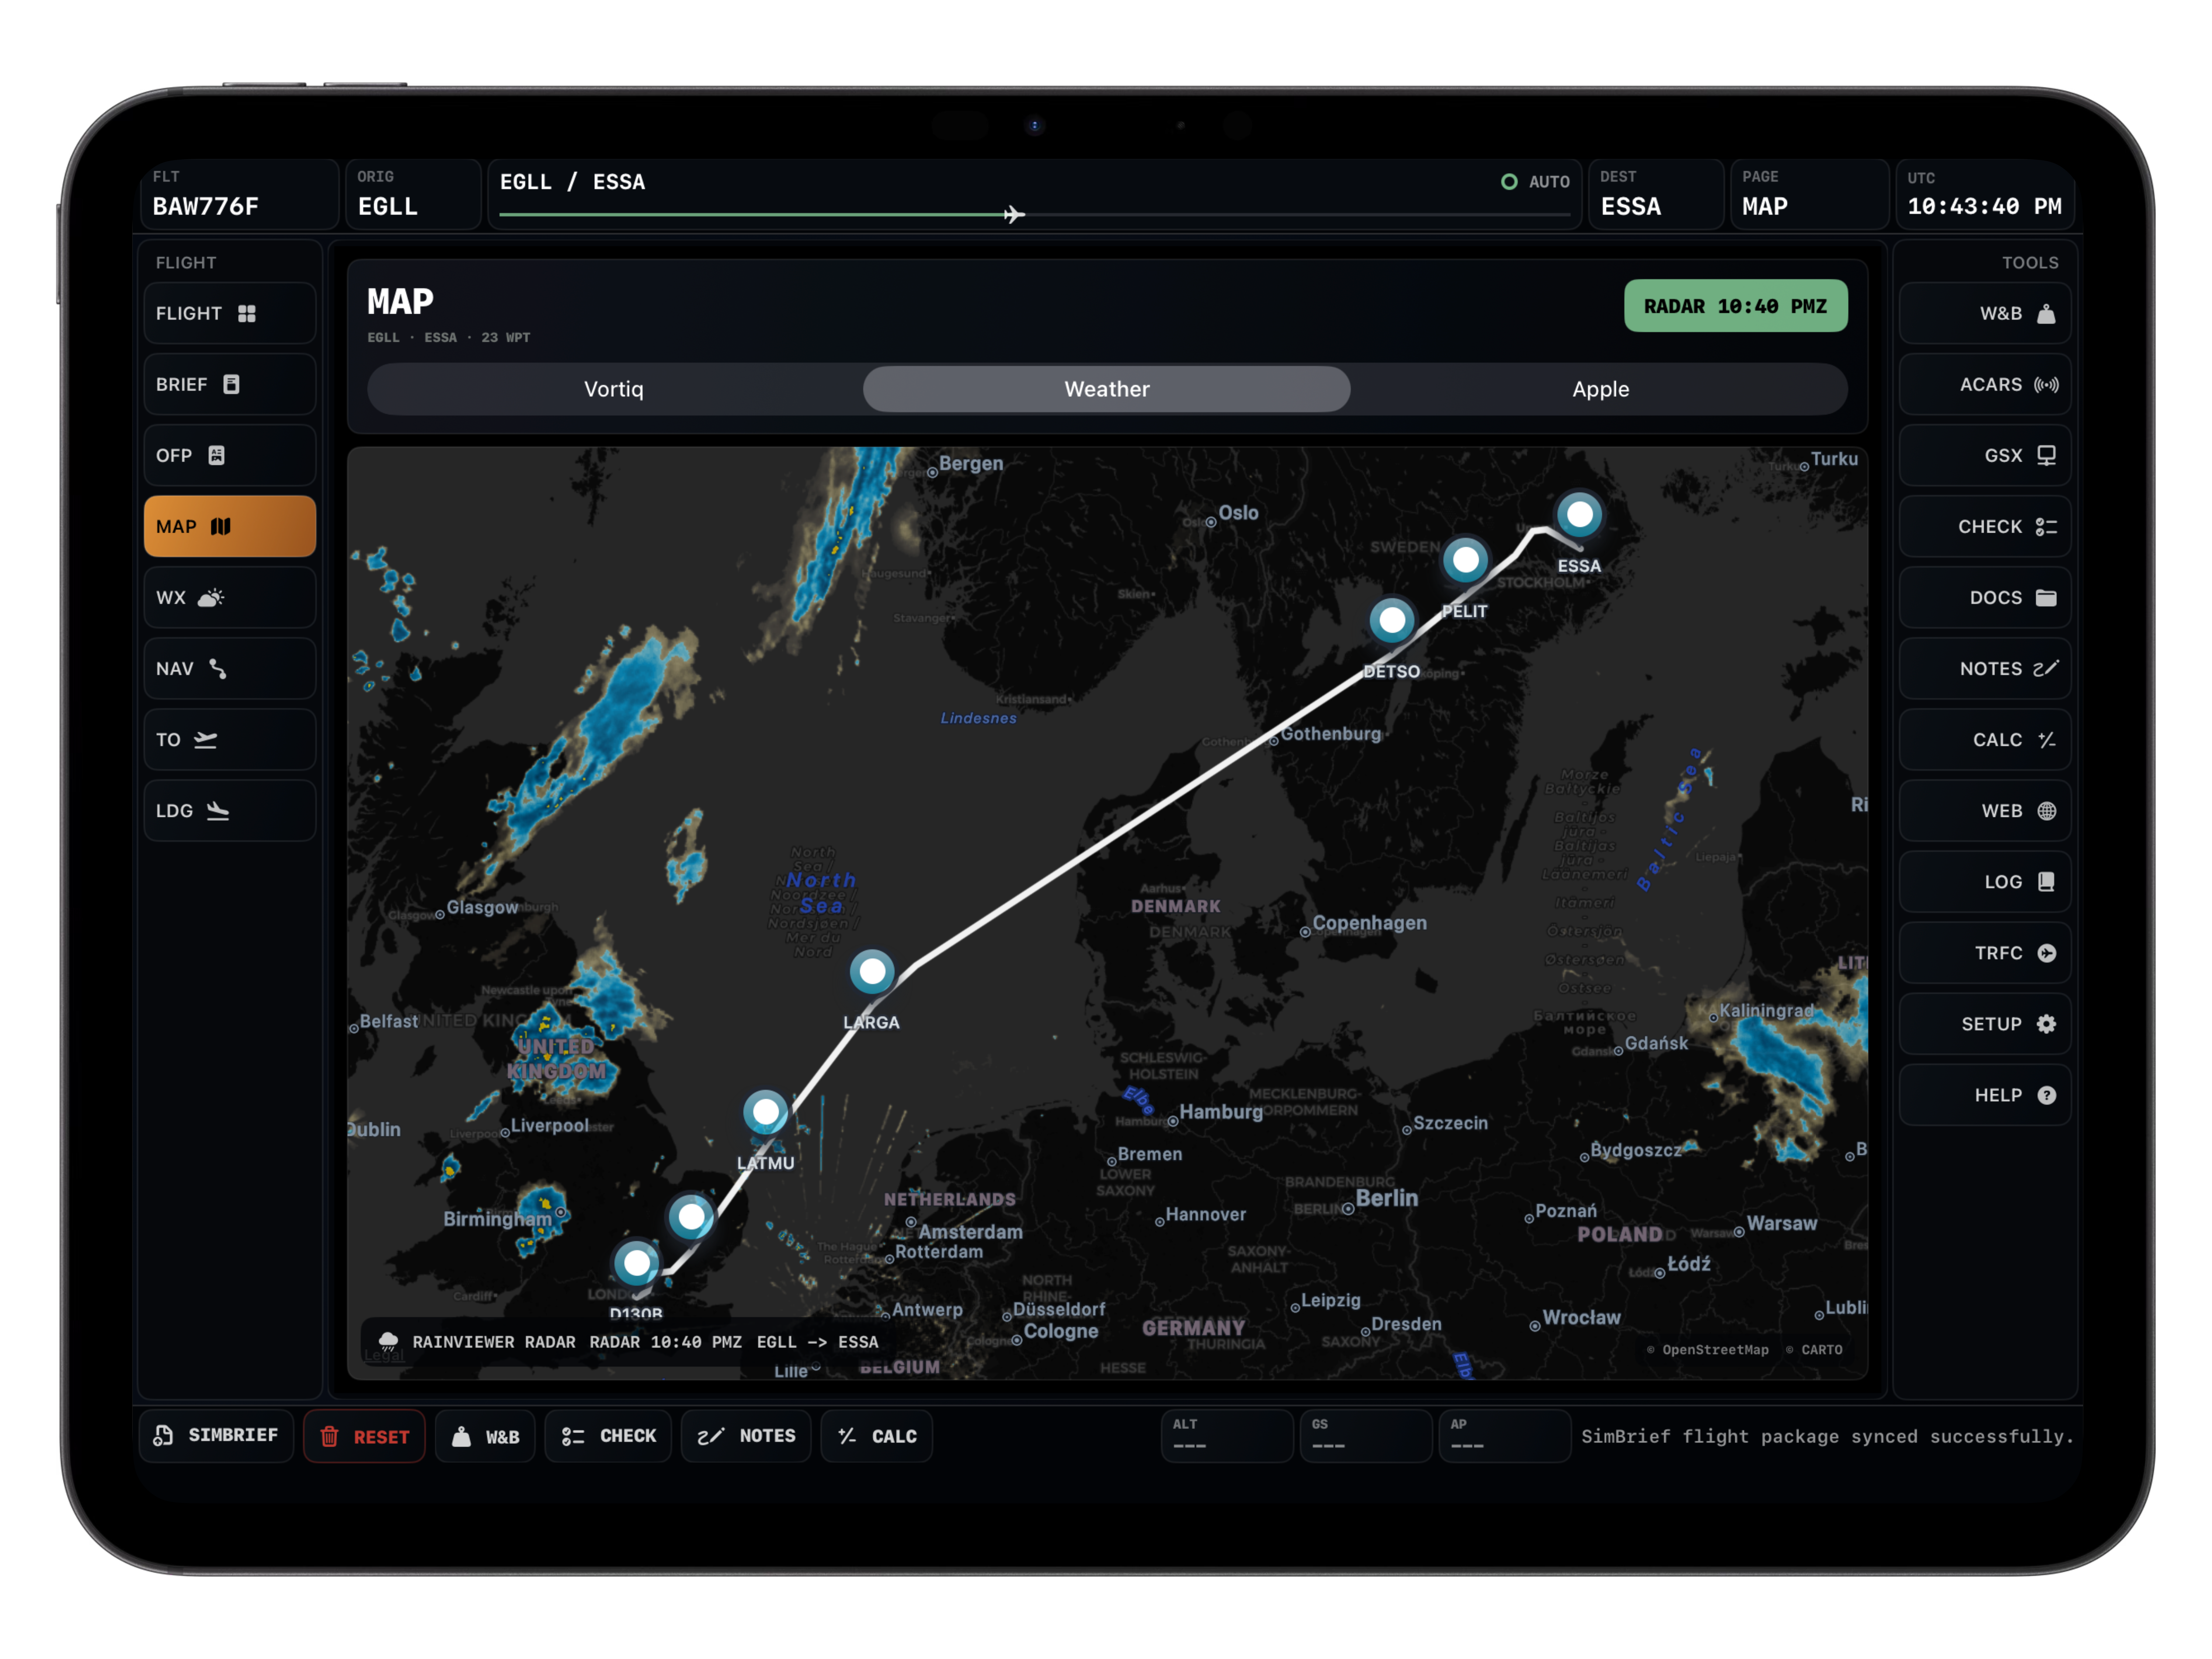Image resolution: width=2212 pixels, height=1659 pixels.
Task: Toggle the AUTO indicator in header
Action: tap(1535, 182)
